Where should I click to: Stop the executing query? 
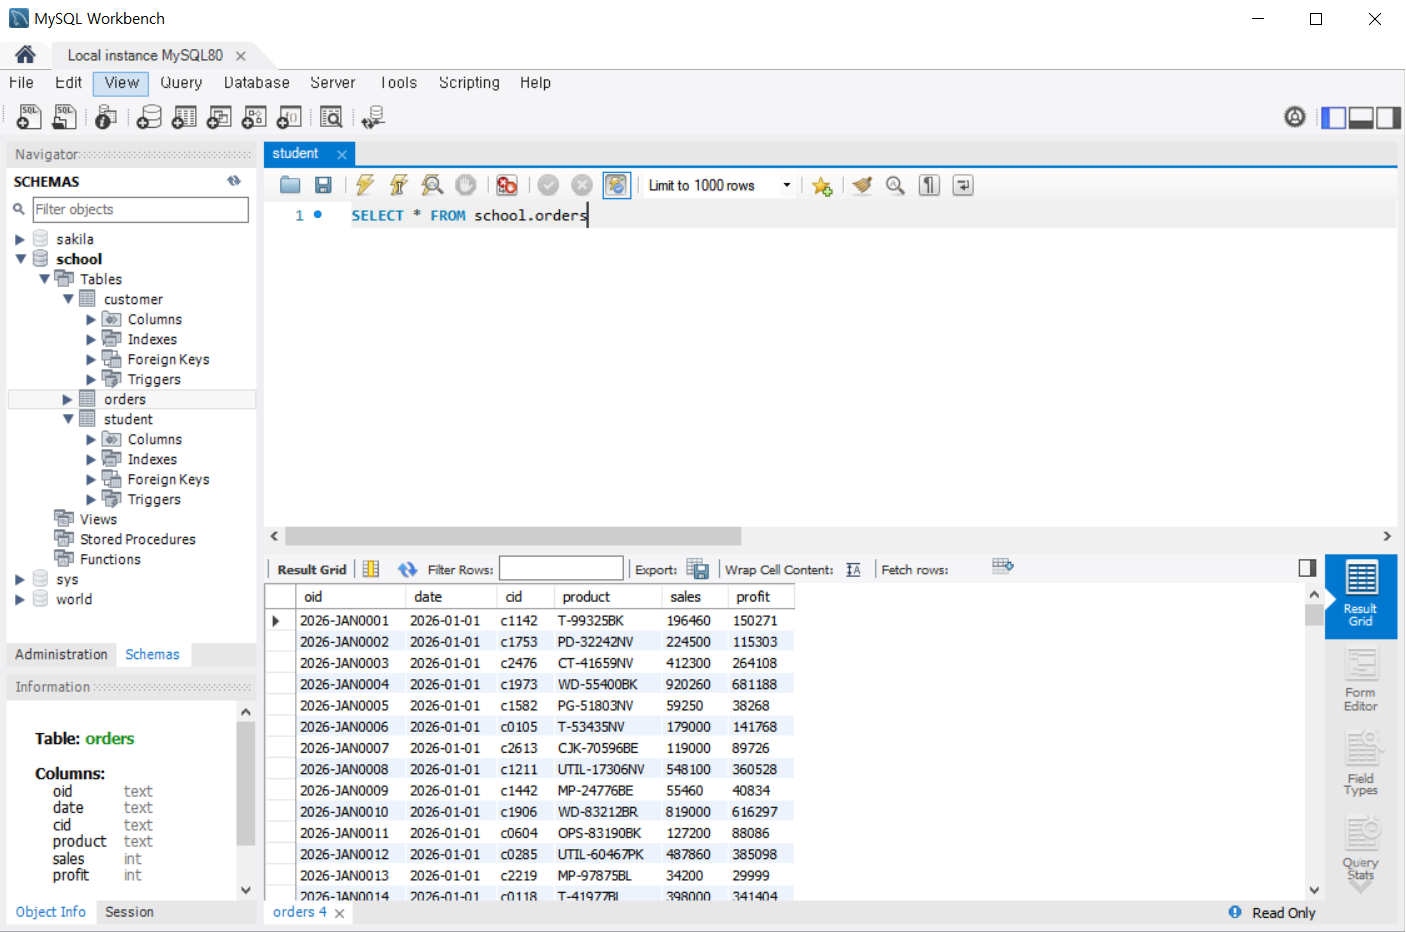coord(466,185)
